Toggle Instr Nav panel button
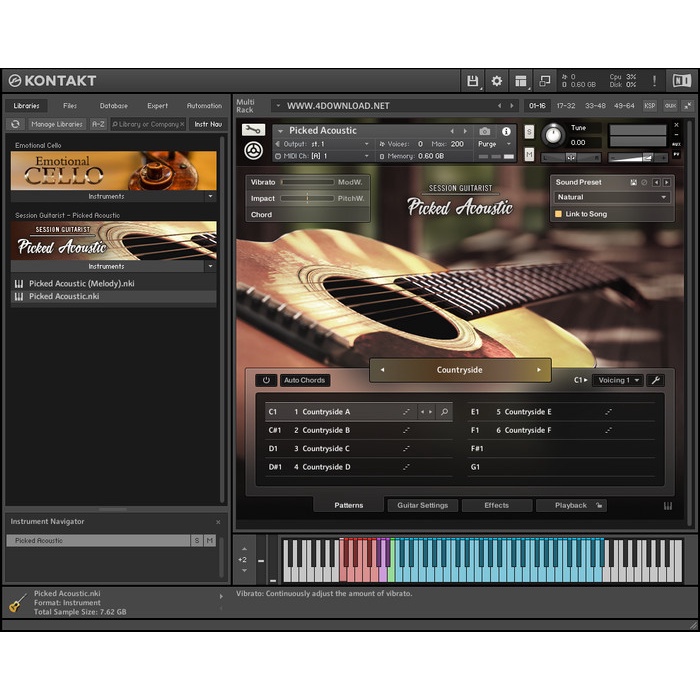 click(208, 124)
